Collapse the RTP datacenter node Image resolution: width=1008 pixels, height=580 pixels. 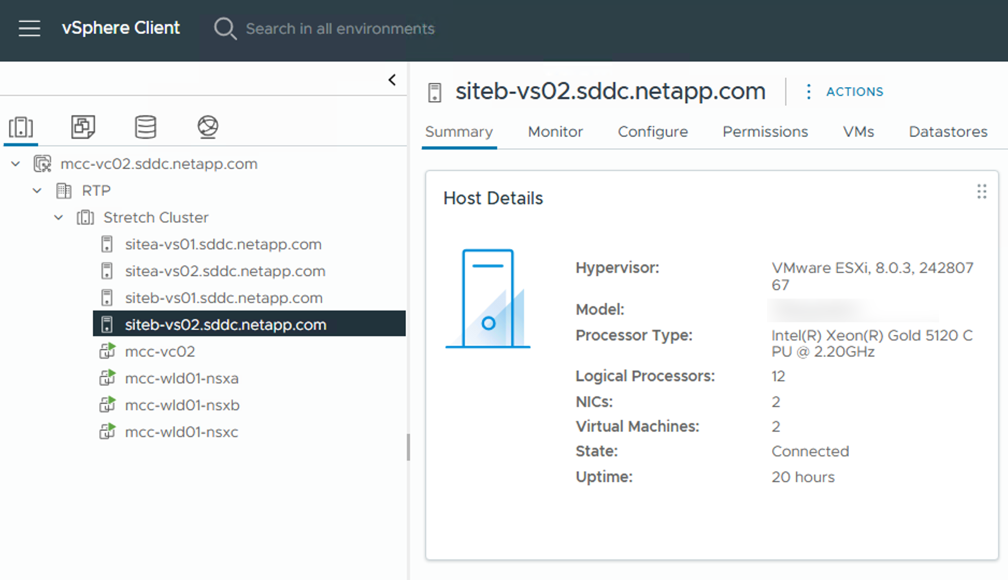pyautogui.click(x=37, y=191)
